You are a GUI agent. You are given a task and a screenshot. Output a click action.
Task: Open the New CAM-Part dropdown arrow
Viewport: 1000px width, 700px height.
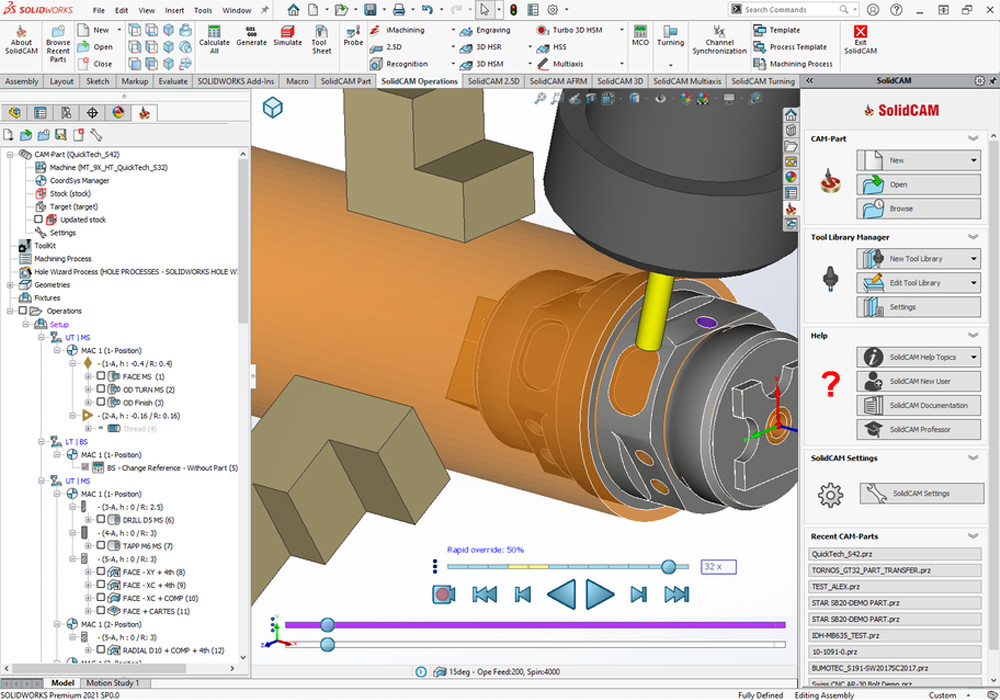point(974,160)
